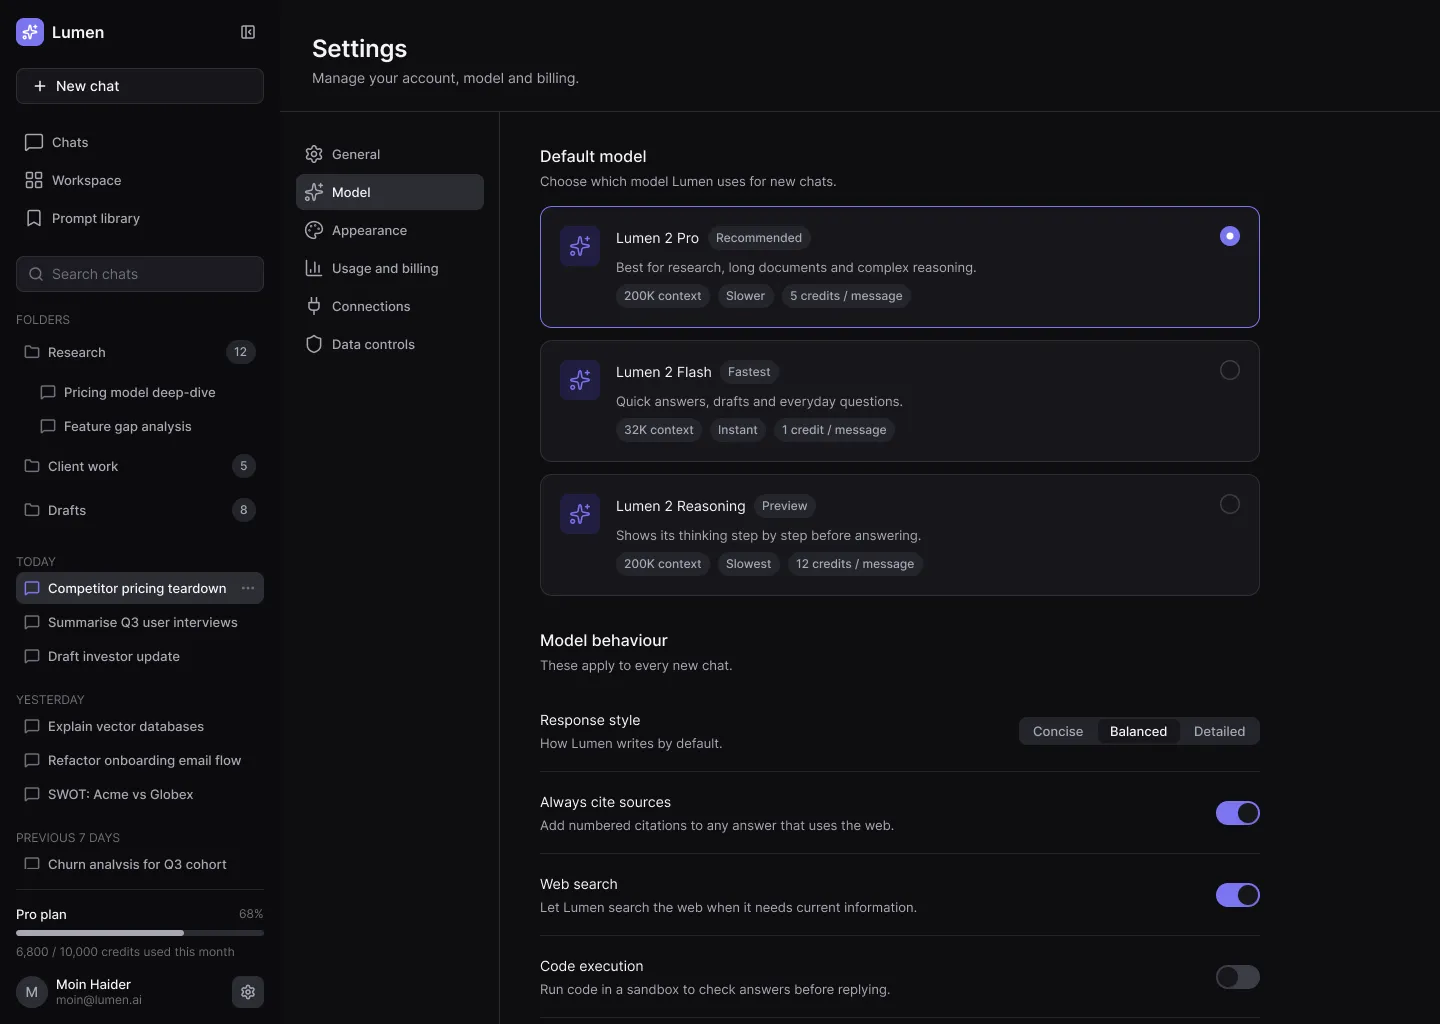Click the Connections plug icon
Image resolution: width=1440 pixels, height=1024 pixels.
tap(314, 306)
